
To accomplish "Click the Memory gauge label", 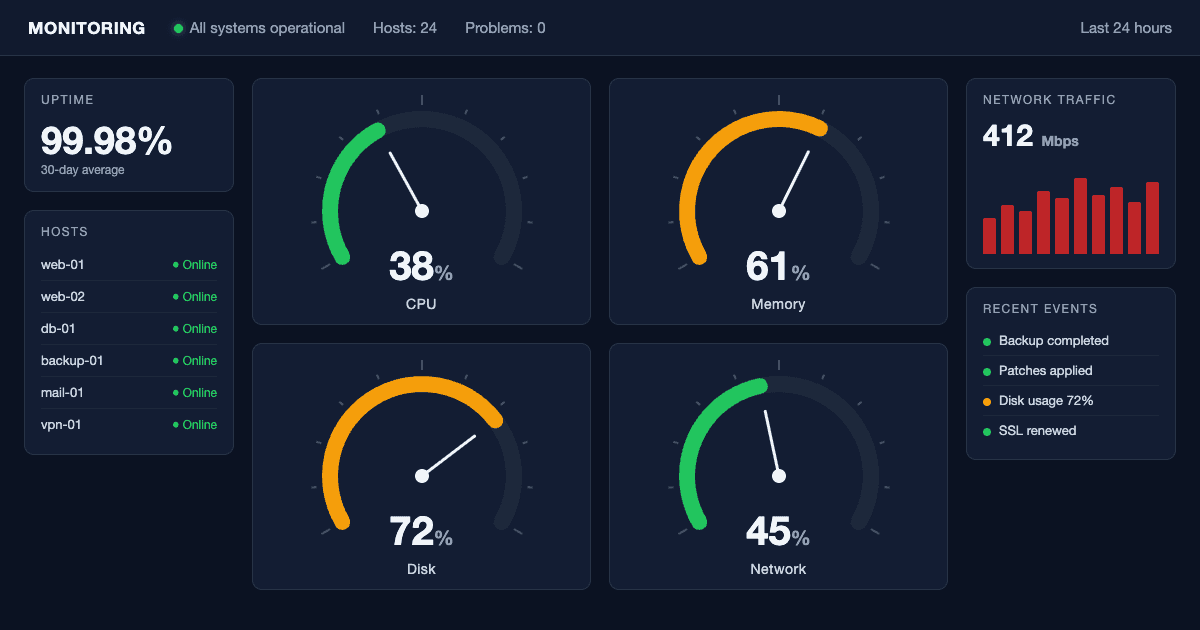I will 778,304.
